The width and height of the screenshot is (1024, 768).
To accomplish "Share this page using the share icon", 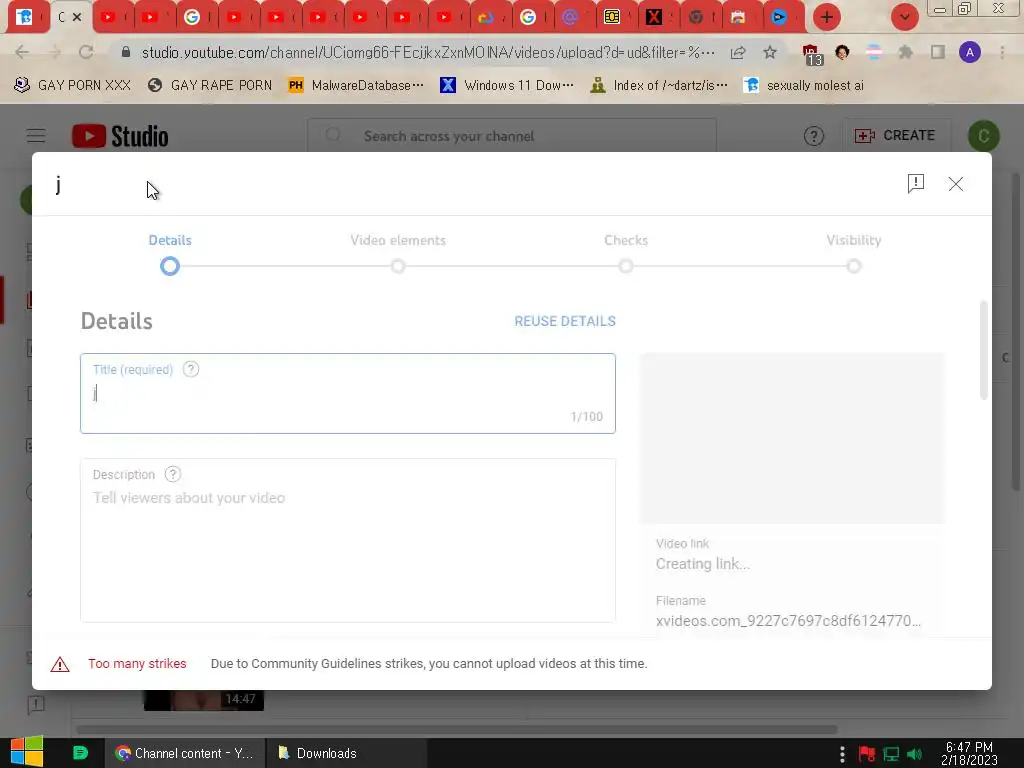I will pyautogui.click(x=738, y=52).
